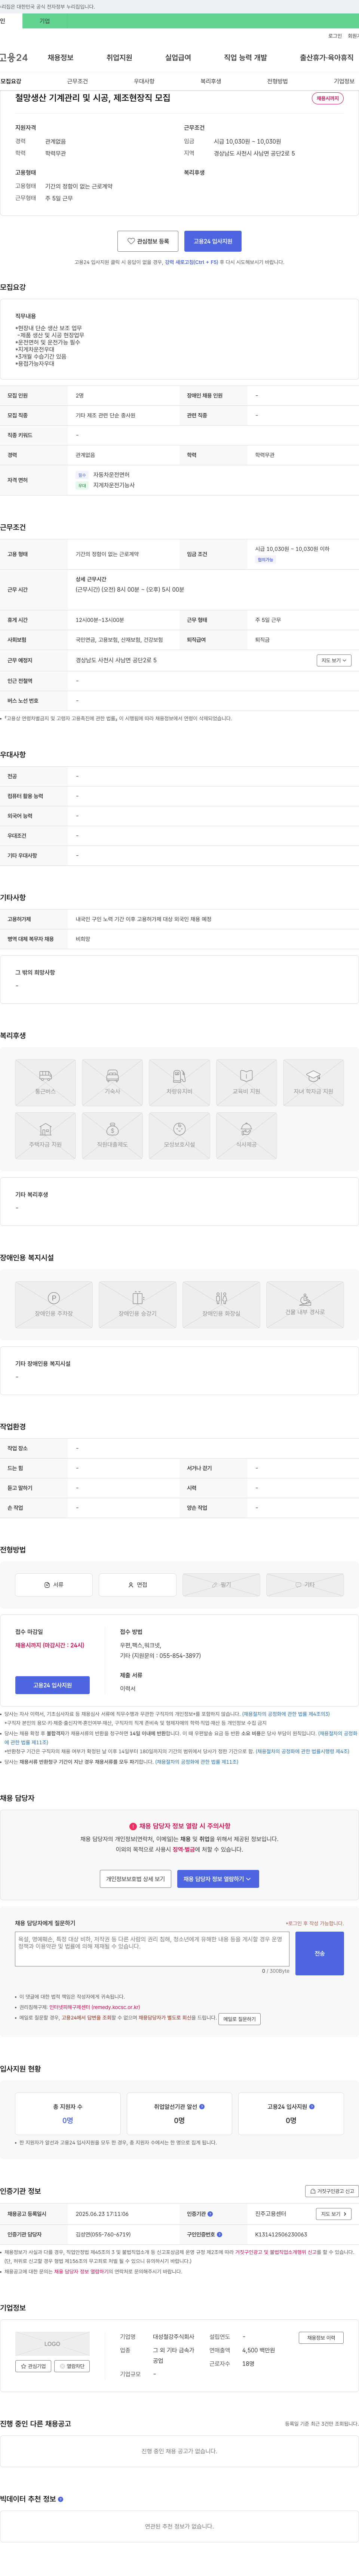
Task: Open the 실업급여 menu
Action: [x=178, y=58]
